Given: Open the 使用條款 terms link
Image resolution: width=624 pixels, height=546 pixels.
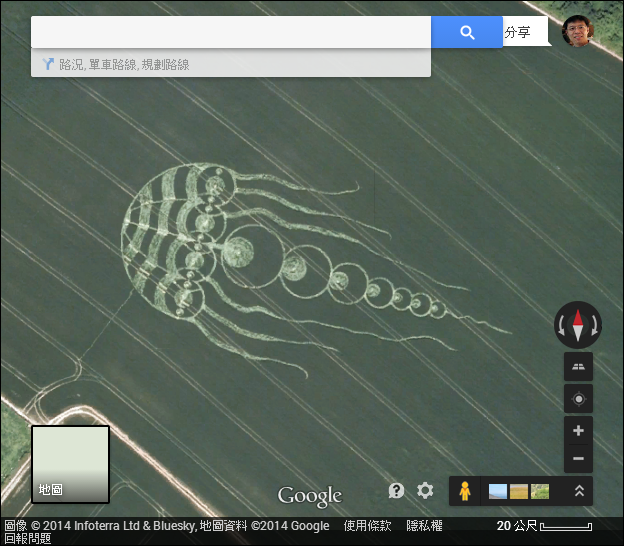Looking at the screenshot, I should point(367,526).
